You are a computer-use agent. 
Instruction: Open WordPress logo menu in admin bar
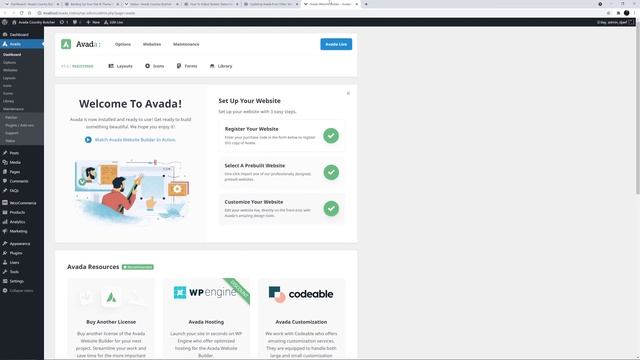coord(5,22)
